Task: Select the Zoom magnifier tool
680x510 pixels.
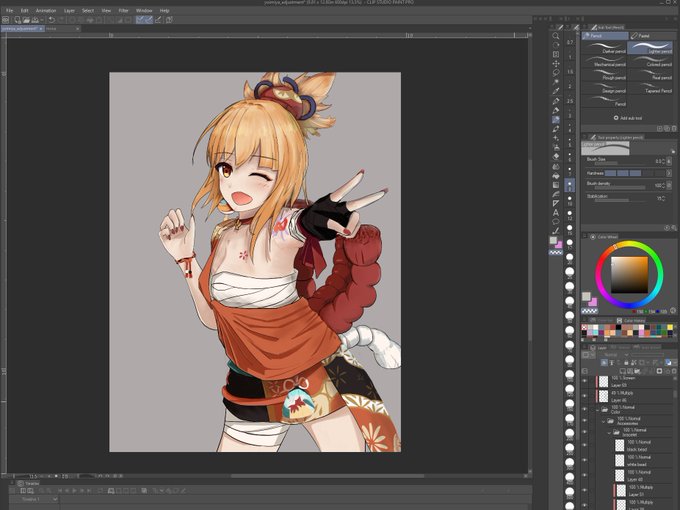Action: (x=556, y=36)
